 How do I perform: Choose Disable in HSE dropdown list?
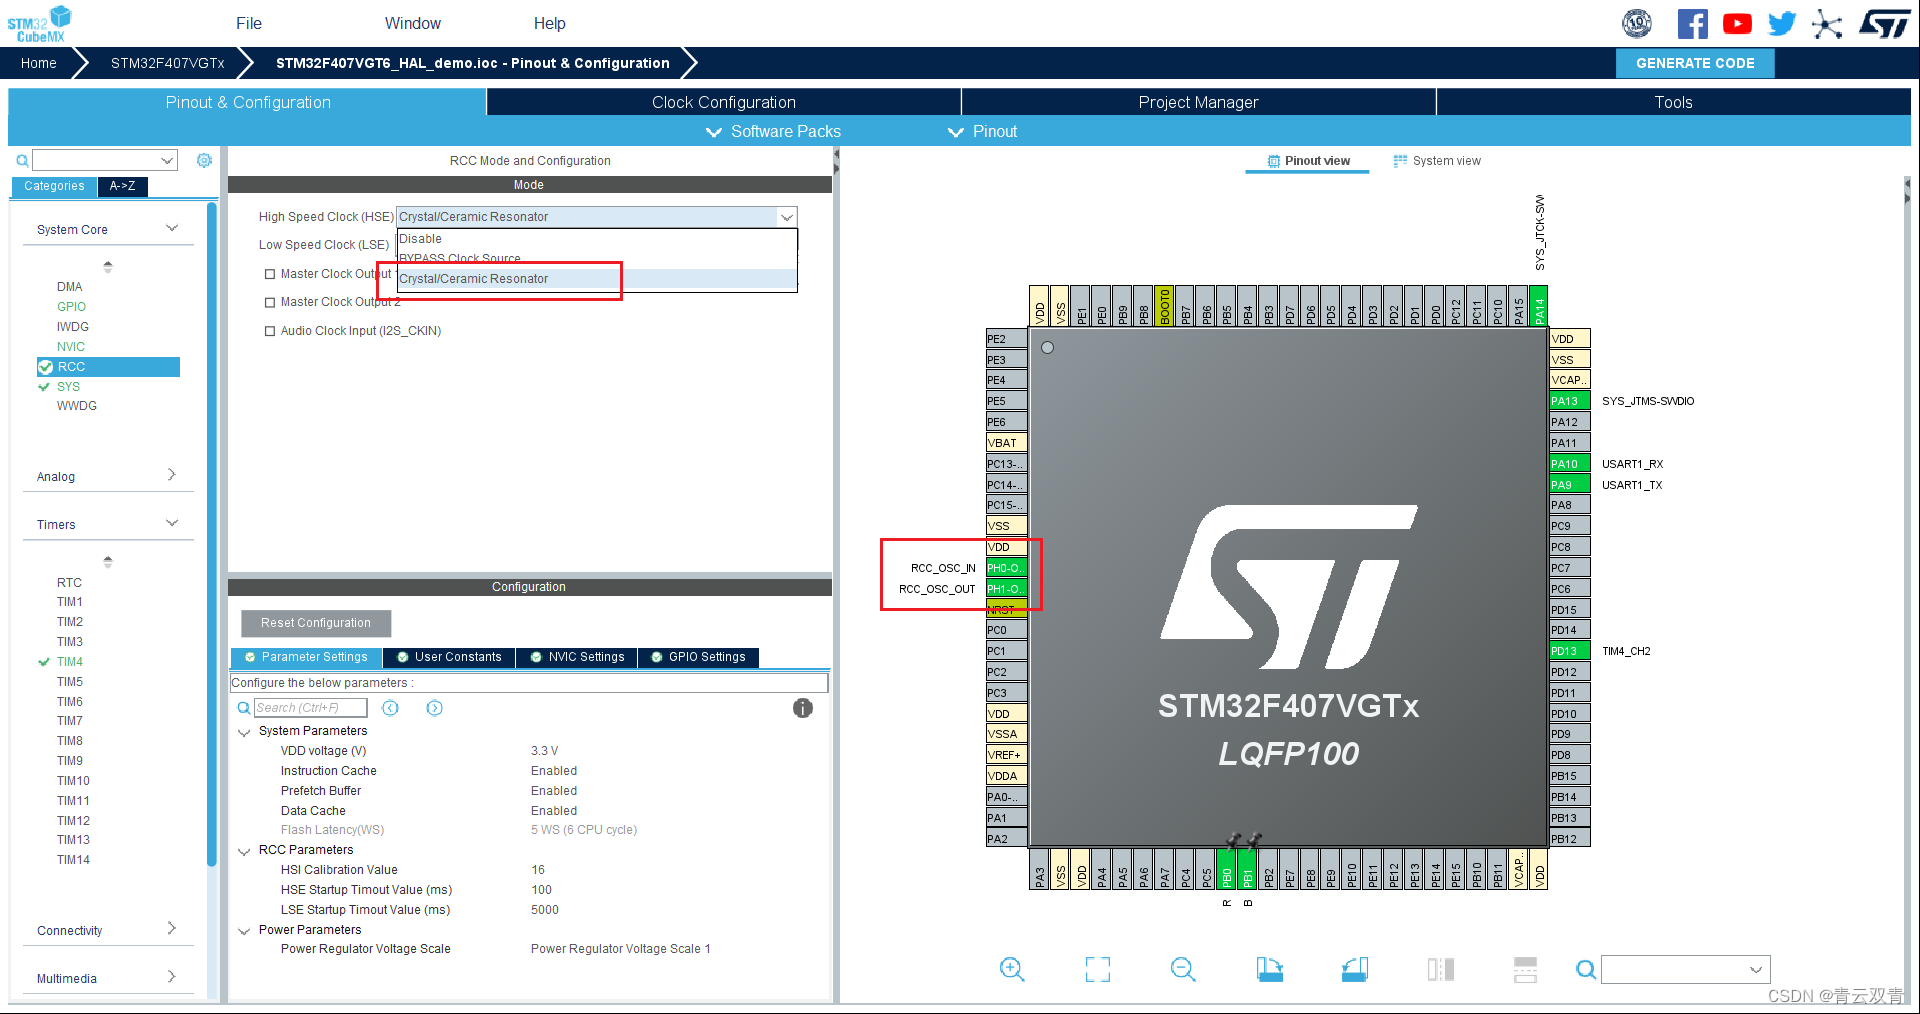[x=597, y=239]
